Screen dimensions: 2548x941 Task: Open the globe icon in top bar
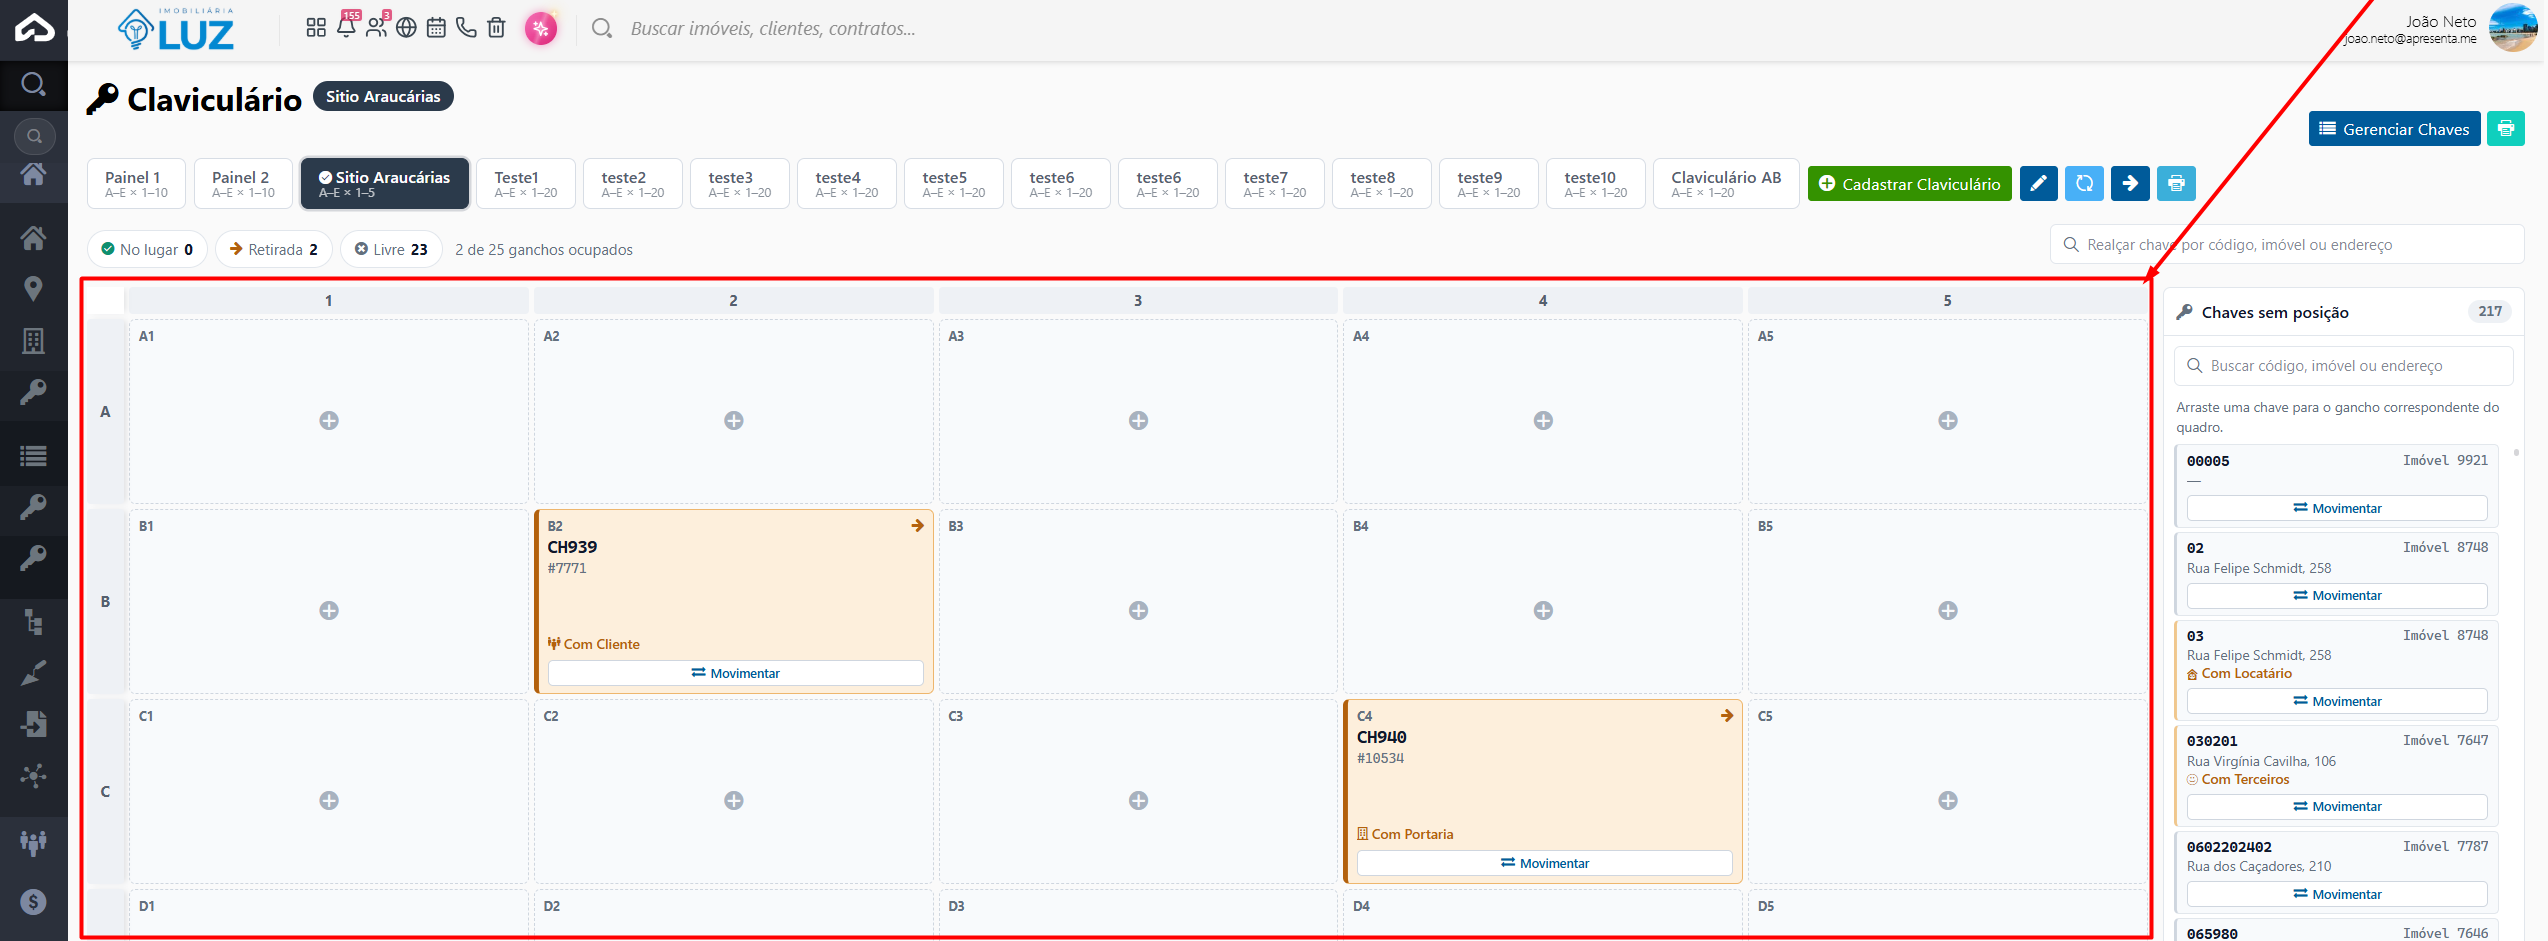[406, 28]
